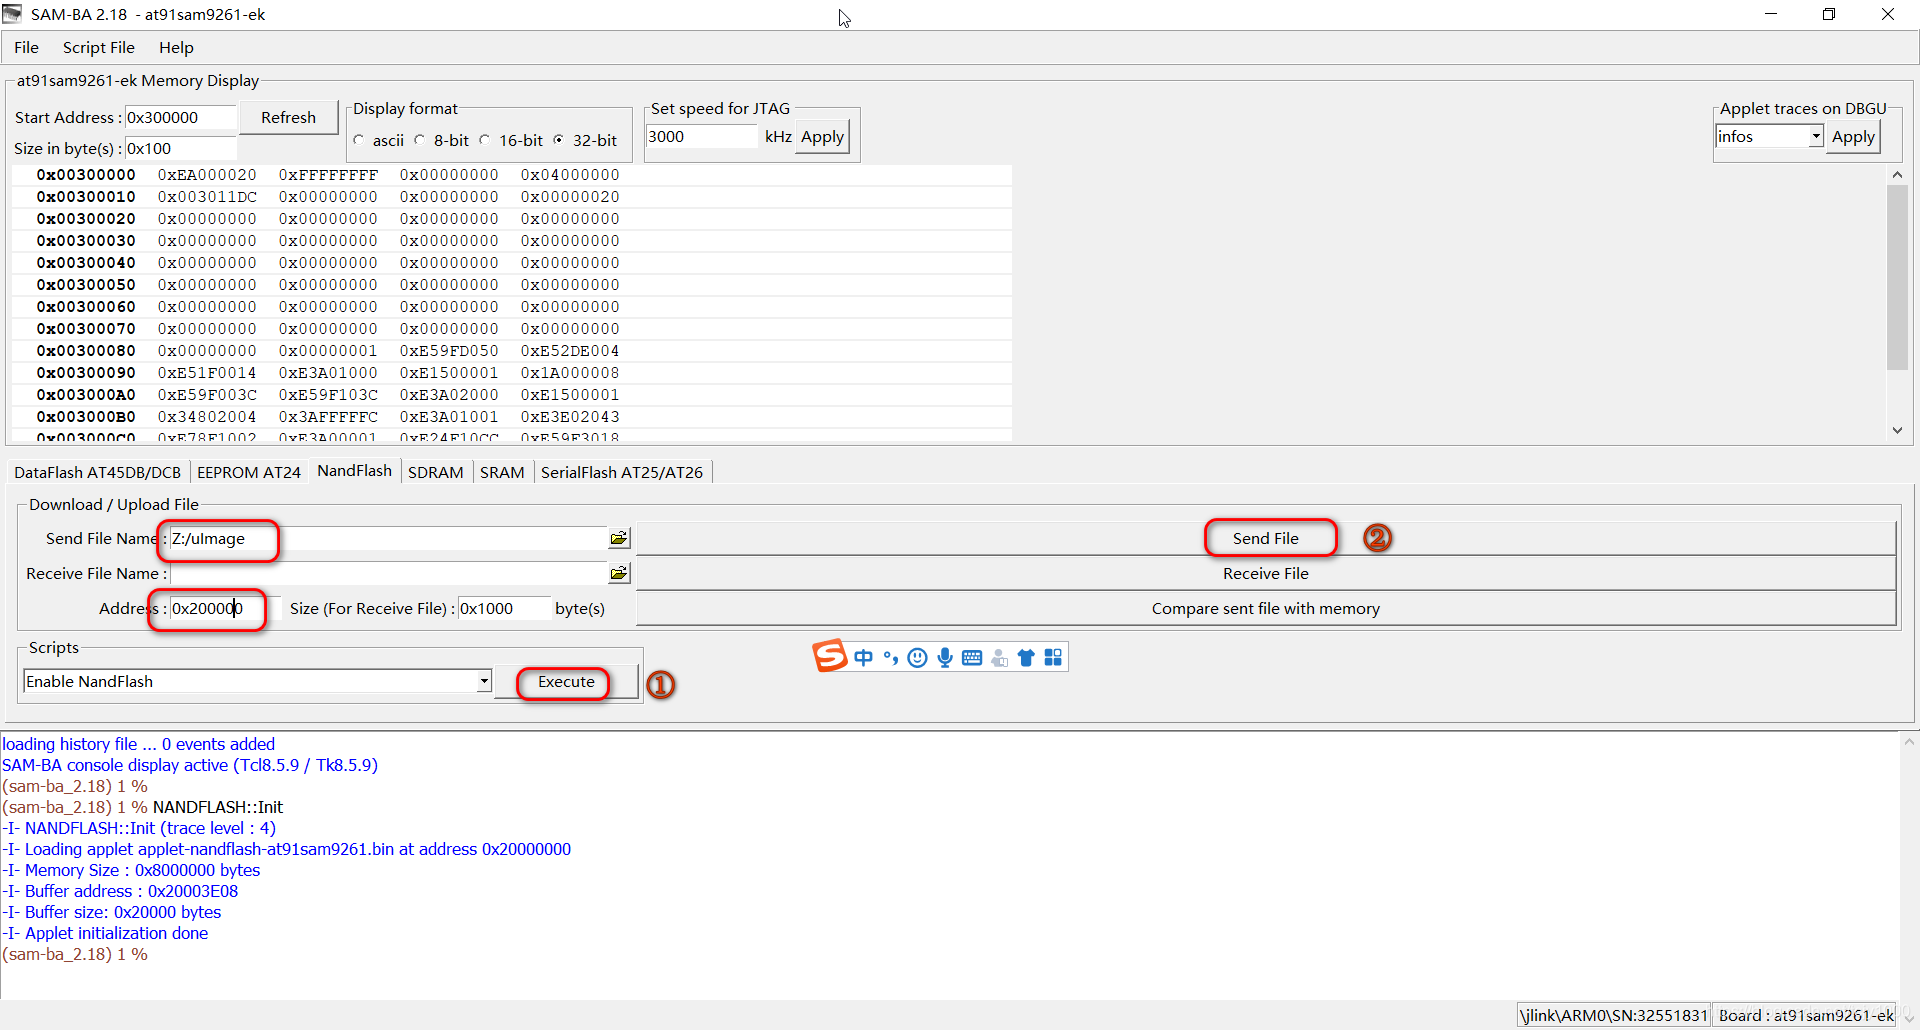1920x1030 pixels.
Task: Select the ascii display format
Action: point(359,140)
